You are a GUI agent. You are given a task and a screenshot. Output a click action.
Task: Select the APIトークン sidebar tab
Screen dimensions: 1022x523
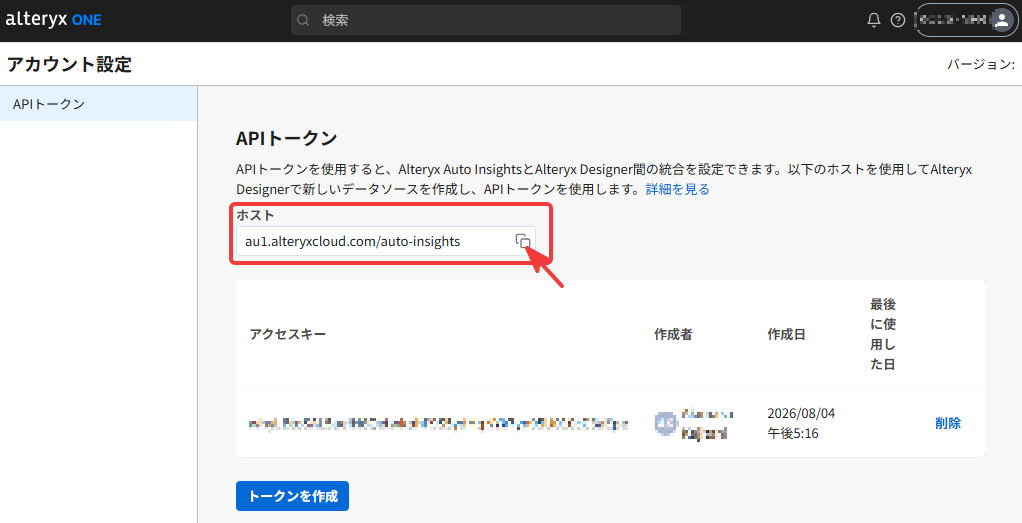[98, 104]
